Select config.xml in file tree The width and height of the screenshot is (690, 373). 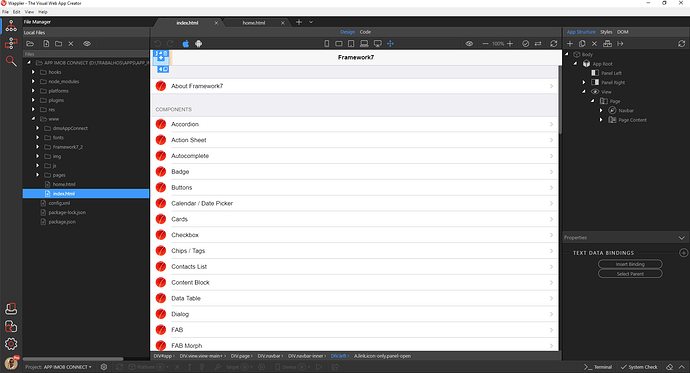[59, 203]
